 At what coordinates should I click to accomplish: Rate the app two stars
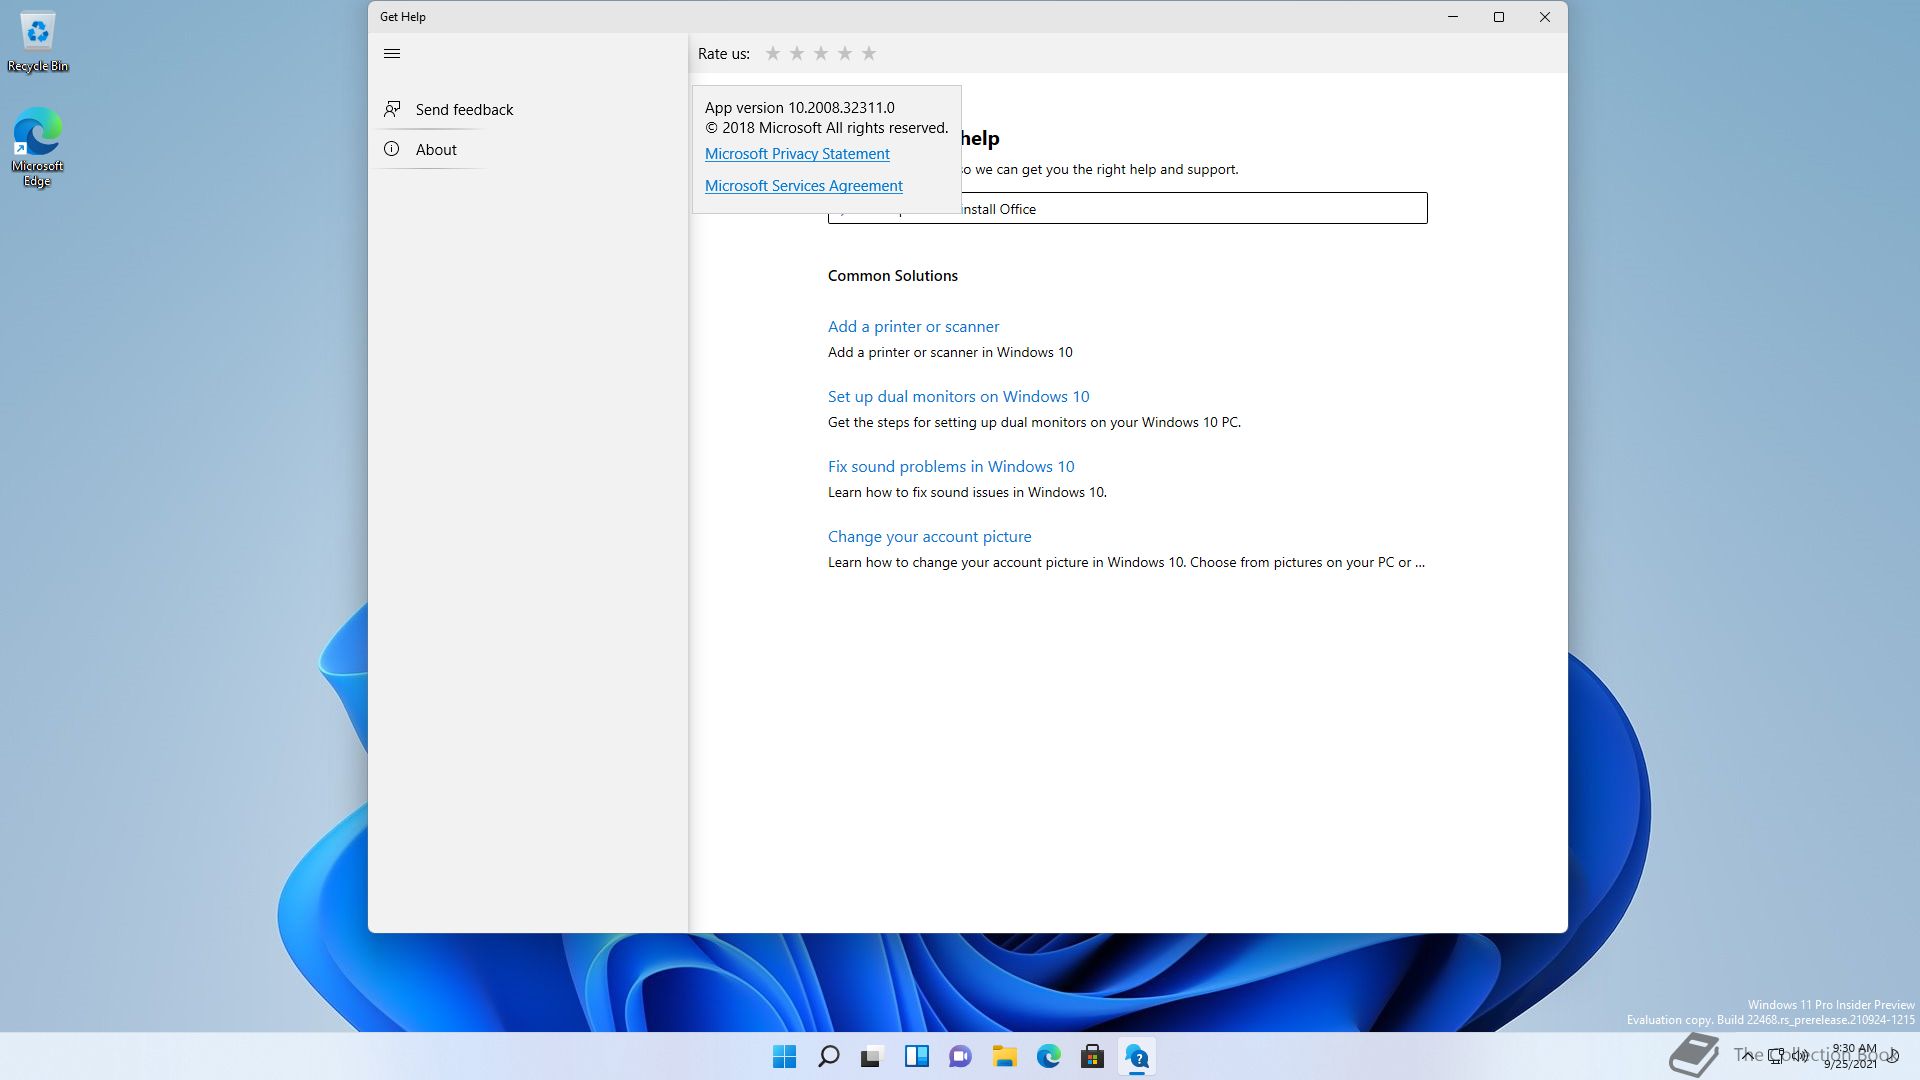click(x=797, y=54)
